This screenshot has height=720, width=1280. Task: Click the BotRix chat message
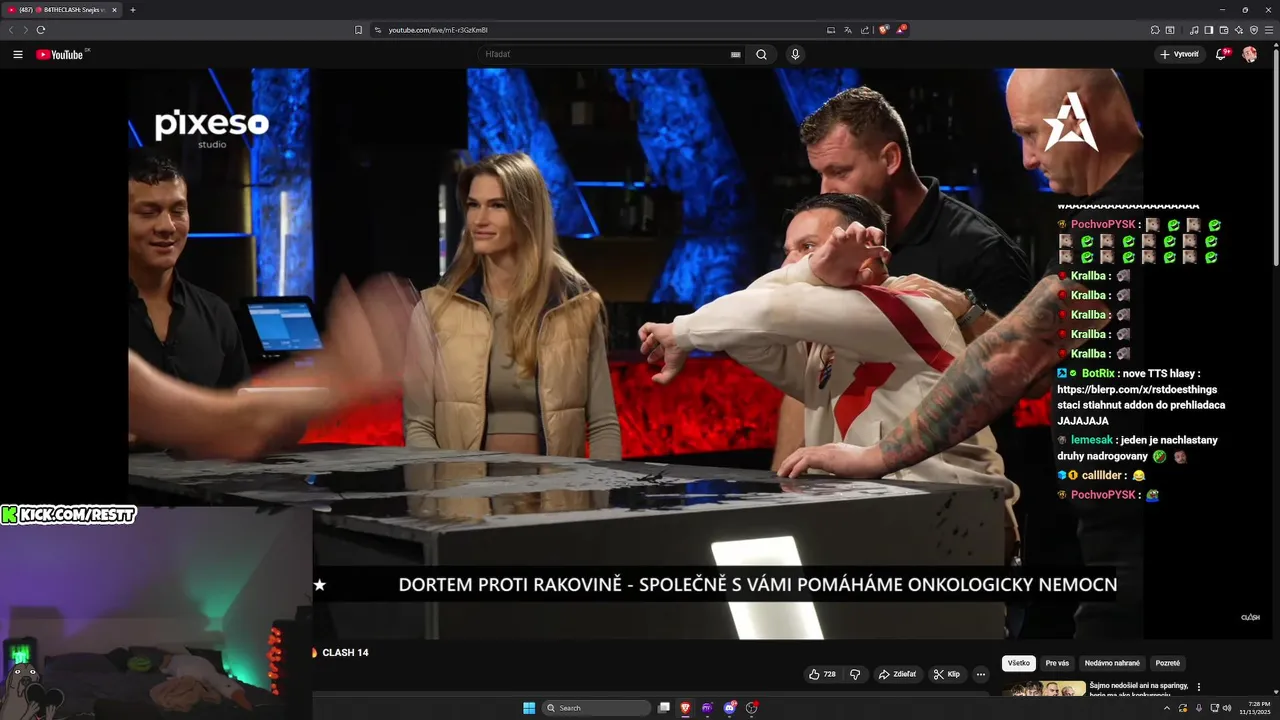1141,397
